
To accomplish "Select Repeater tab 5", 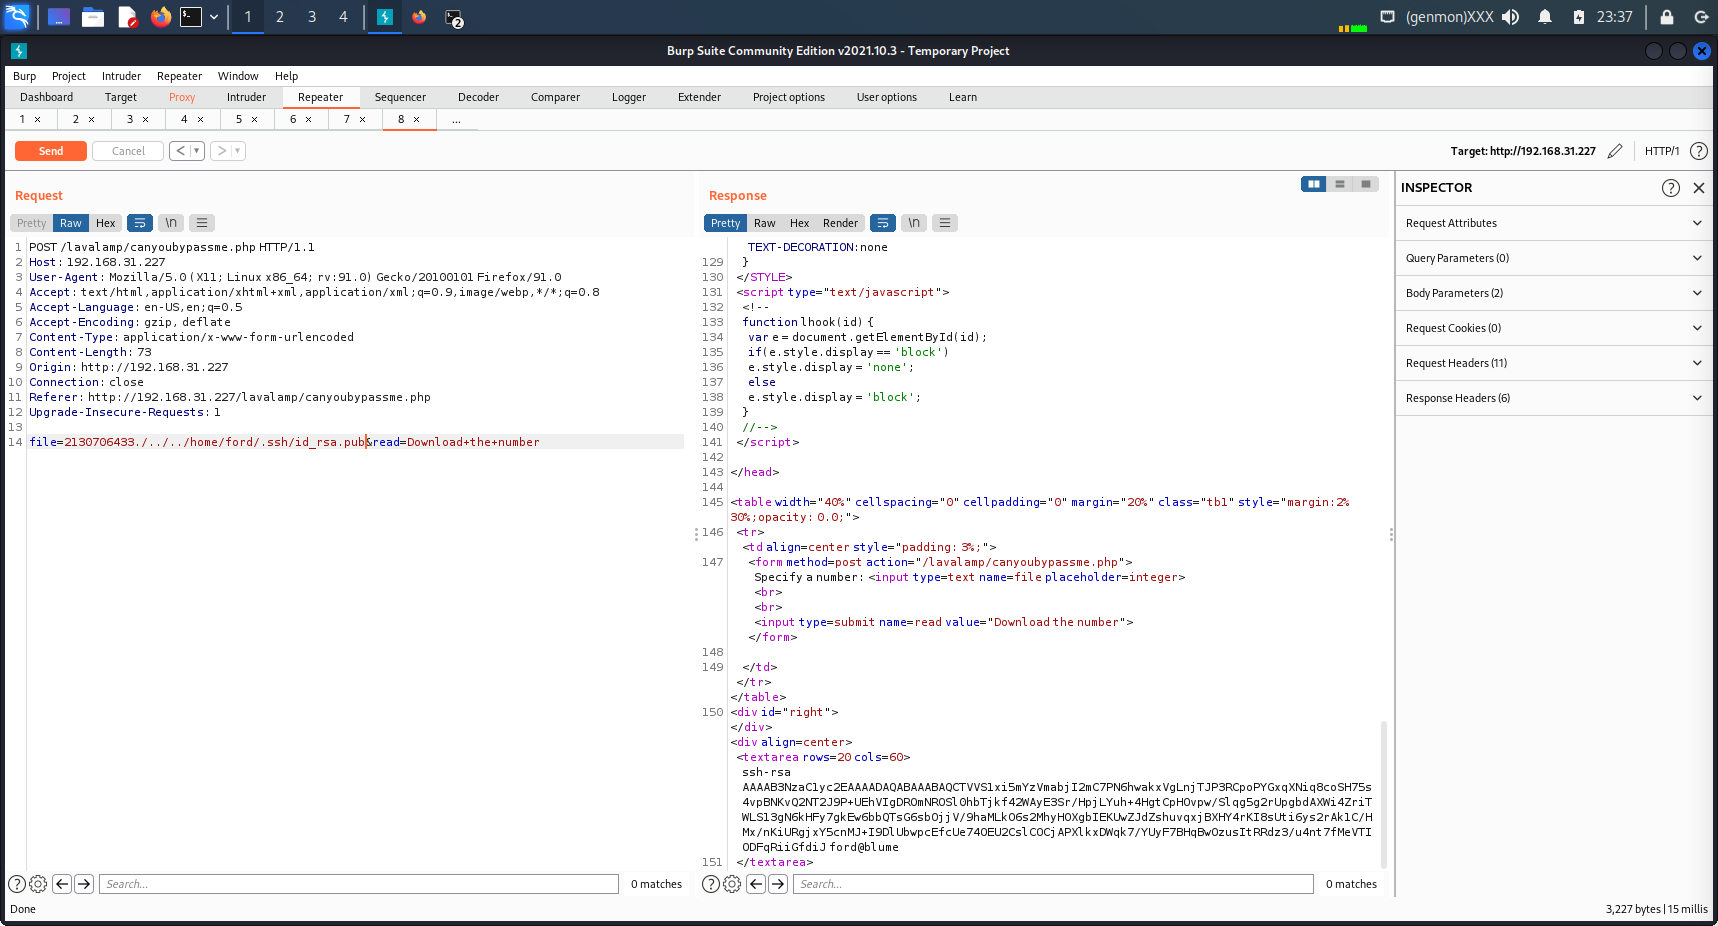I will 239,120.
